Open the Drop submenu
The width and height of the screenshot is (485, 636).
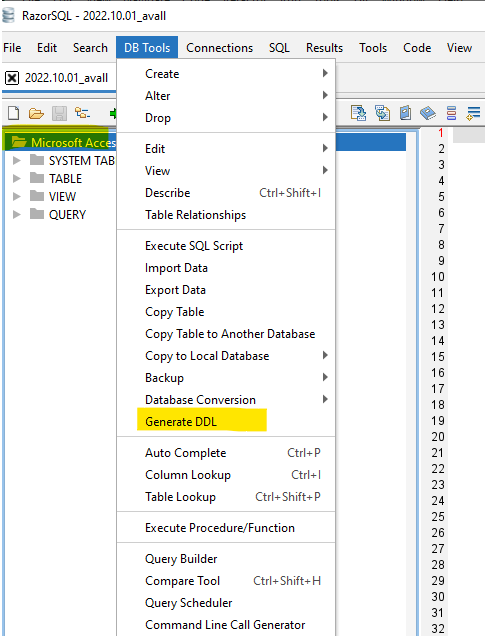pos(226,118)
